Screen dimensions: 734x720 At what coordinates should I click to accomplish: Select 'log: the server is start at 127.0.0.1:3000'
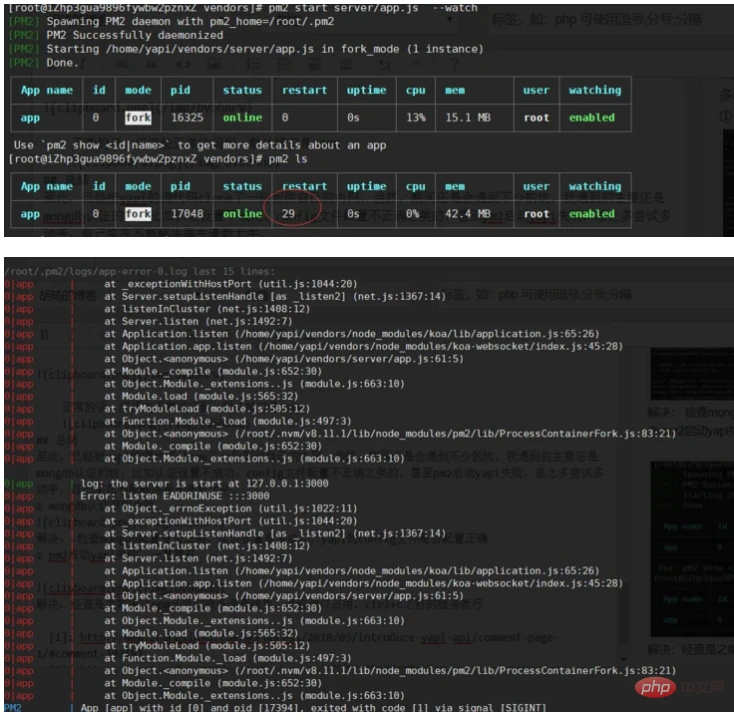coord(204,484)
